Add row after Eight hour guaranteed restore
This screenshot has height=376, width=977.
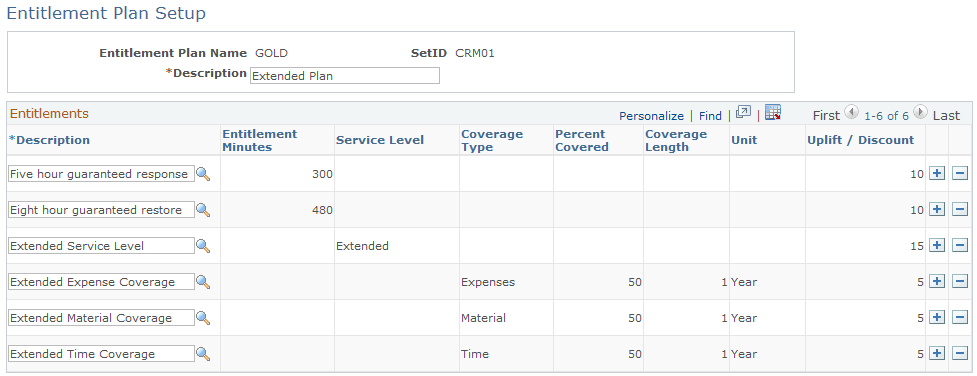click(936, 210)
